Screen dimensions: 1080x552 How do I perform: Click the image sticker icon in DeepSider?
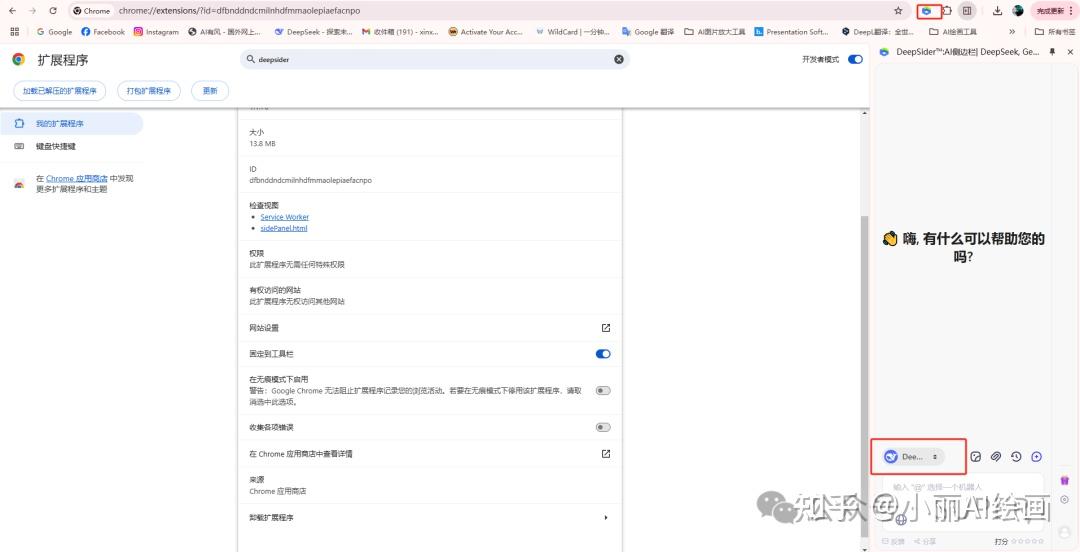975,456
